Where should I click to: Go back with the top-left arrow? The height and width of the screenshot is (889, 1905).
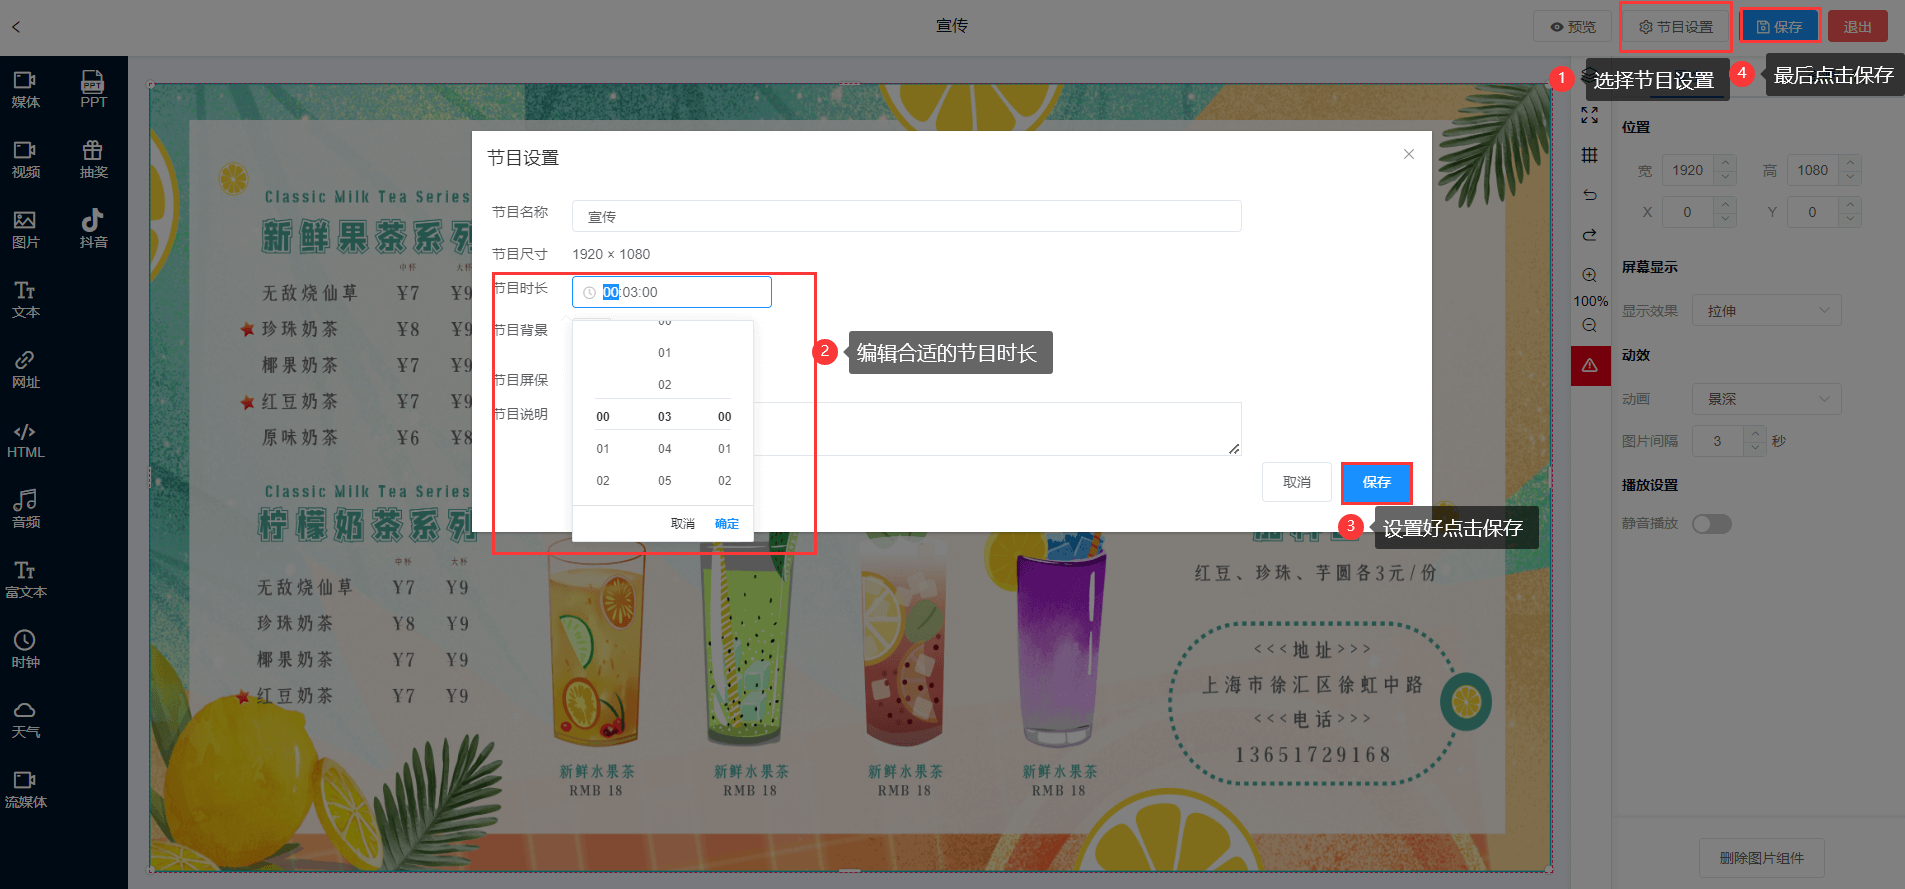tap(16, 27)
